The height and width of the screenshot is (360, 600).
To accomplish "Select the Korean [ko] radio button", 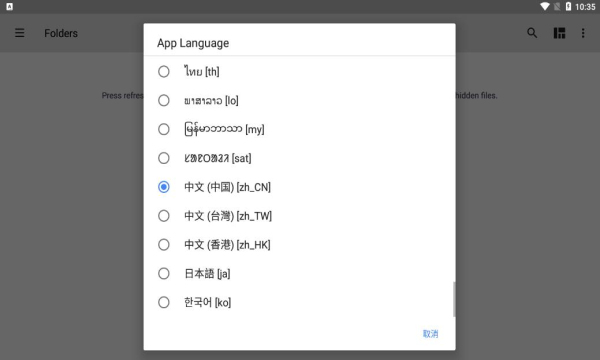I will point(164,302).
